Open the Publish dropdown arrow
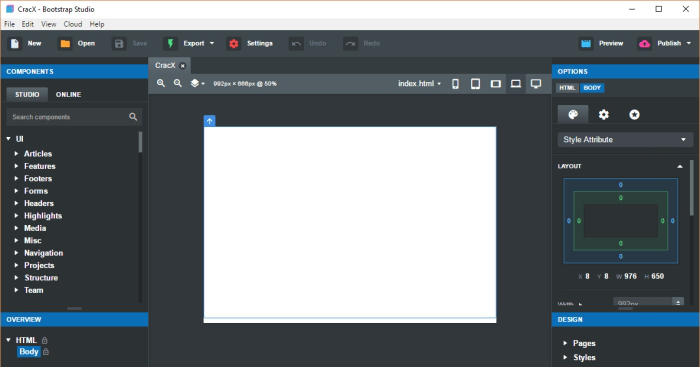The image size is (700, 381). point(689,43)
